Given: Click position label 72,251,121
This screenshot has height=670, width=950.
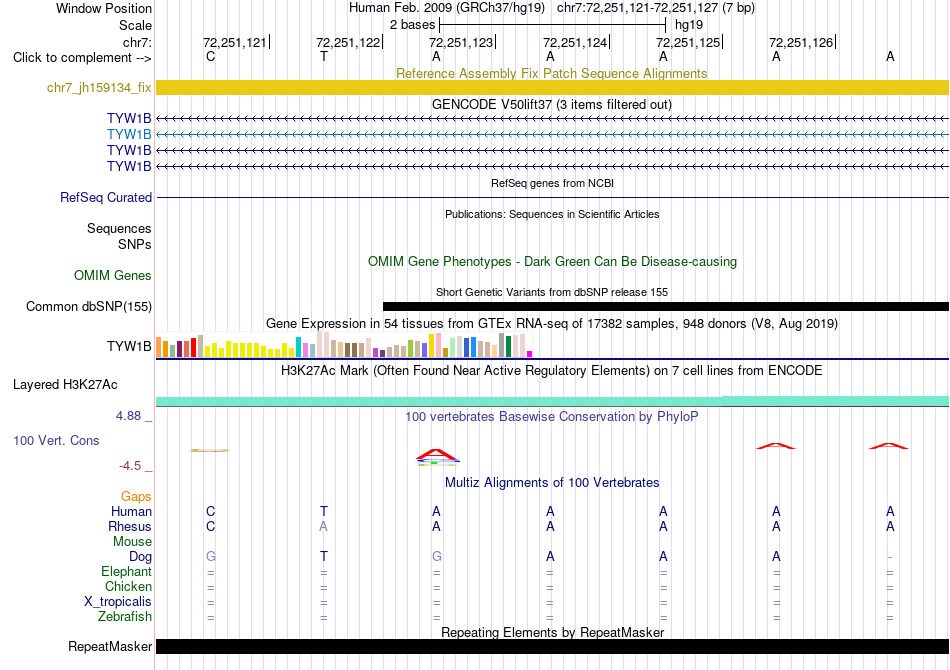Looking at the screenshot, I should point(236,42).
